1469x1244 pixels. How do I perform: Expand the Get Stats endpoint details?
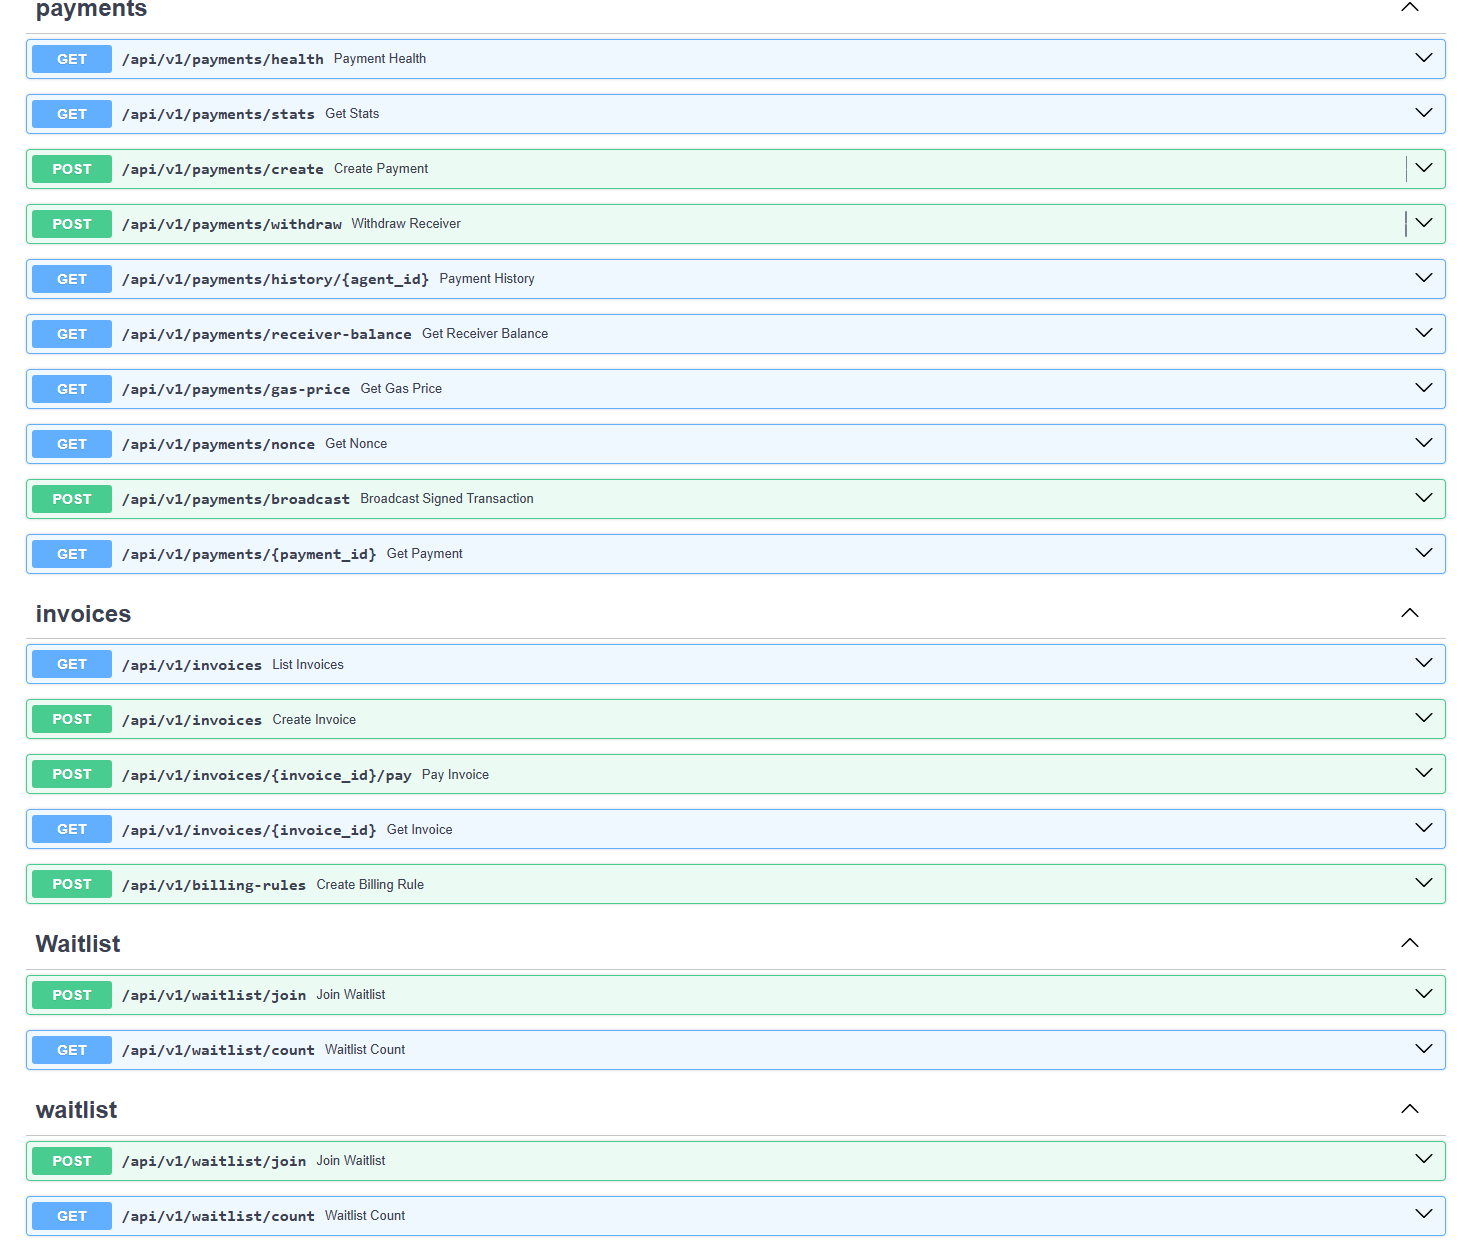click(x=1422, y=113)
